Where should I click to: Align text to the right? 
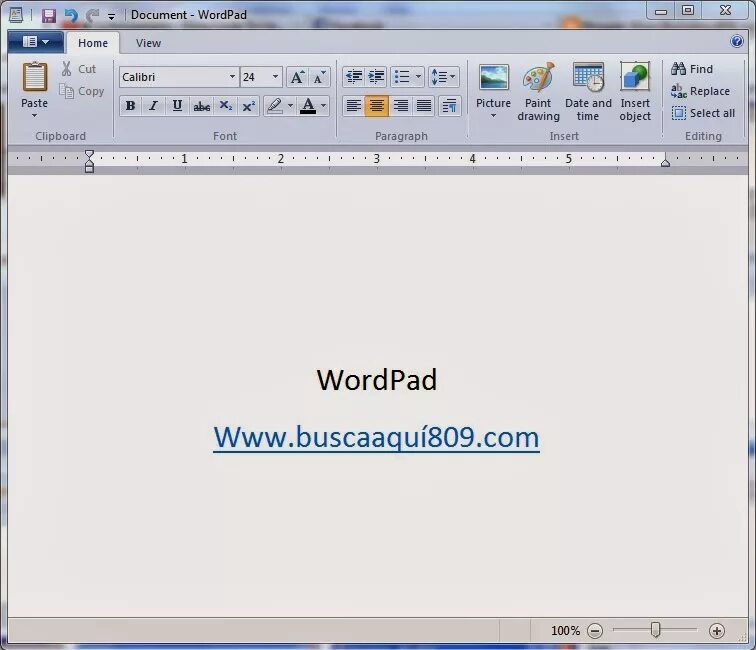pos(401,106)
